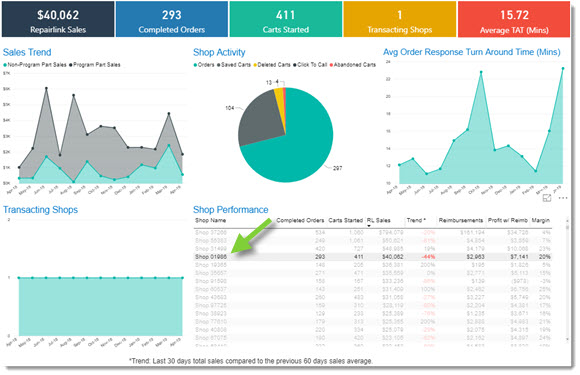Select the Shop 19365 row
Screen dimensions: 580x375
pos(373,265)
